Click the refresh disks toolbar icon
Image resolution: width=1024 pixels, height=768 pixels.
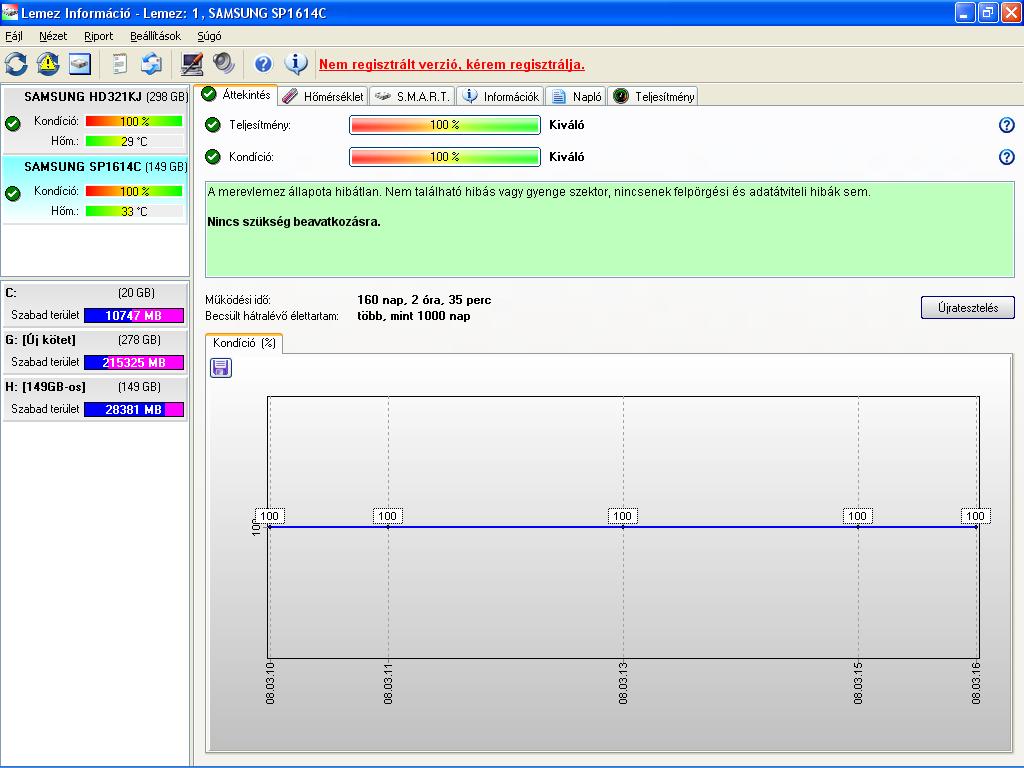tap(16, 63)
